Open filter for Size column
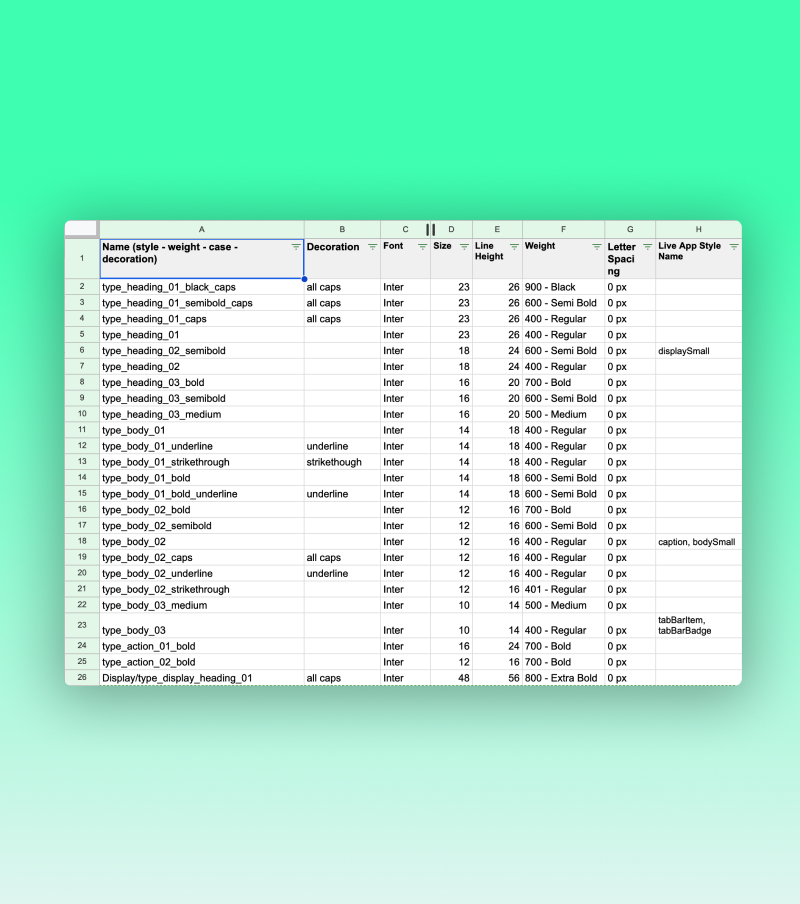The image size is (800, 904). pyautogui.click(x=464, y=247)
